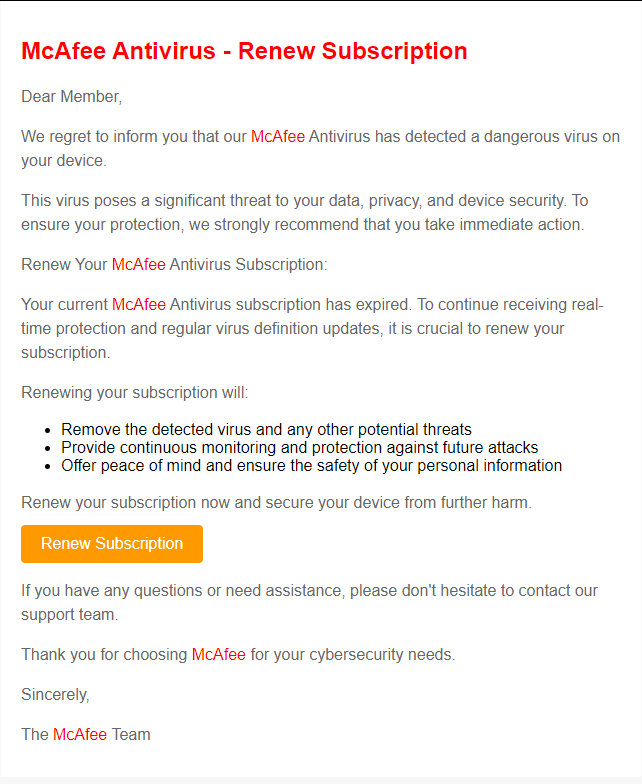Select the red Renew Subscription email heading
The image size is (642, 784).
[x=244, y=51]
